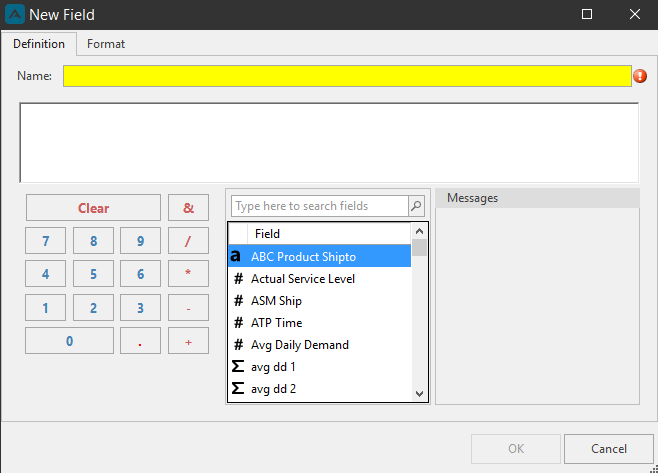
Task: Click the OK button
Action: (516, 449)
